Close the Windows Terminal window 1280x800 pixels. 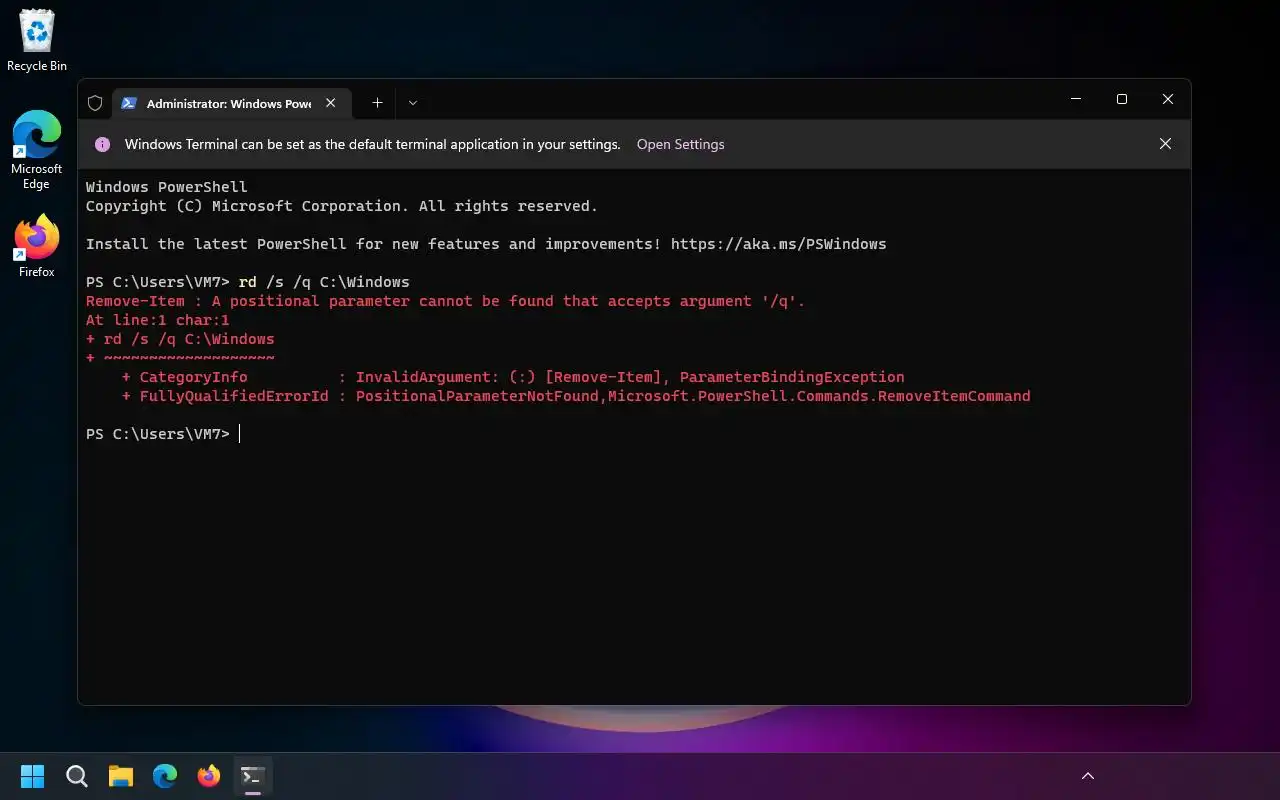coord(1168,99)
